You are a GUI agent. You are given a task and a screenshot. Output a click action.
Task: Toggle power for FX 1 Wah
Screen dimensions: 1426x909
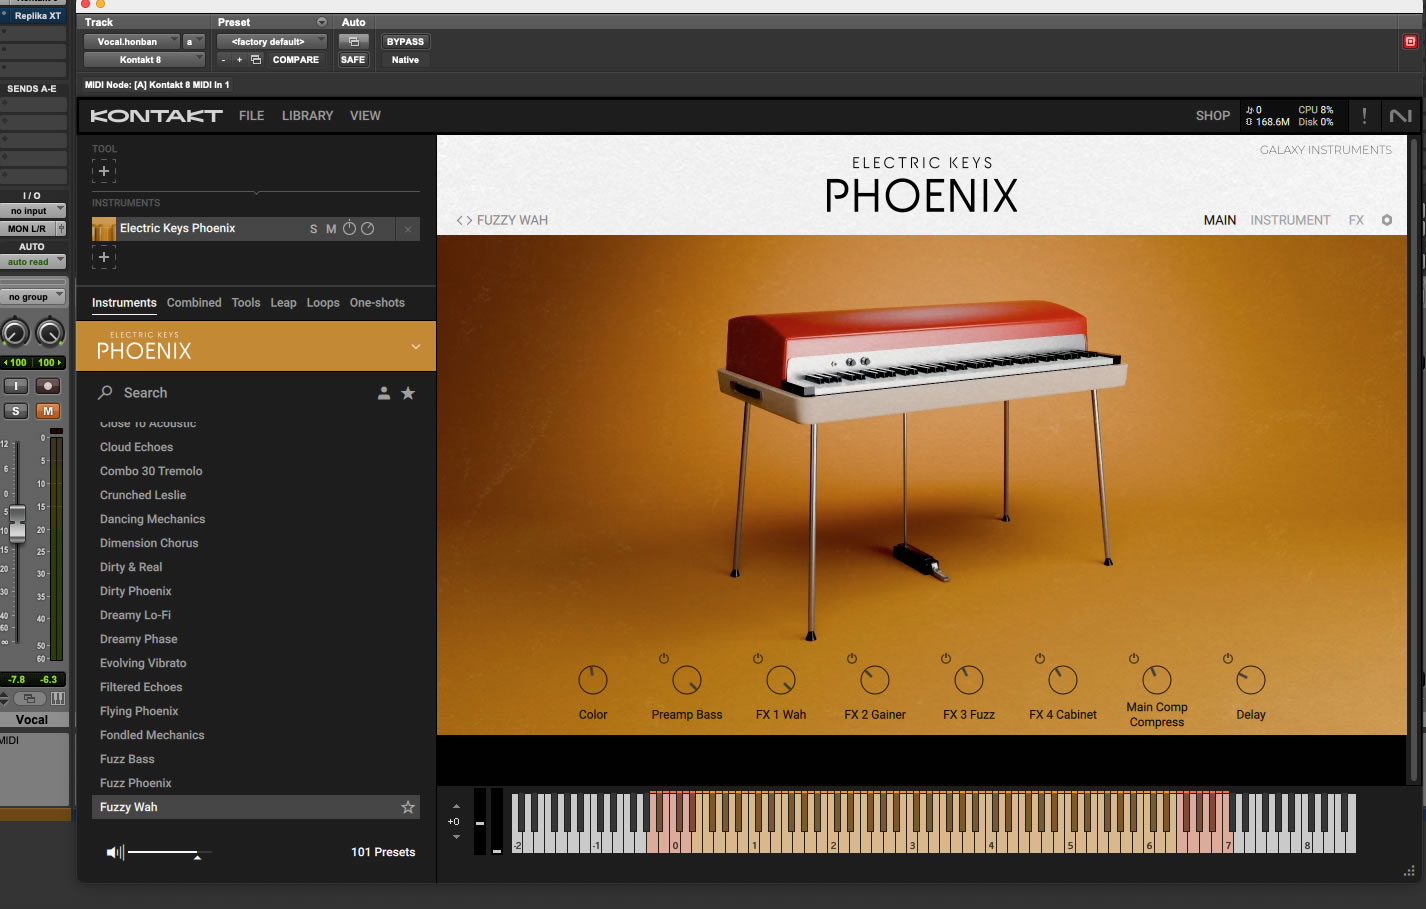[758, 658]
